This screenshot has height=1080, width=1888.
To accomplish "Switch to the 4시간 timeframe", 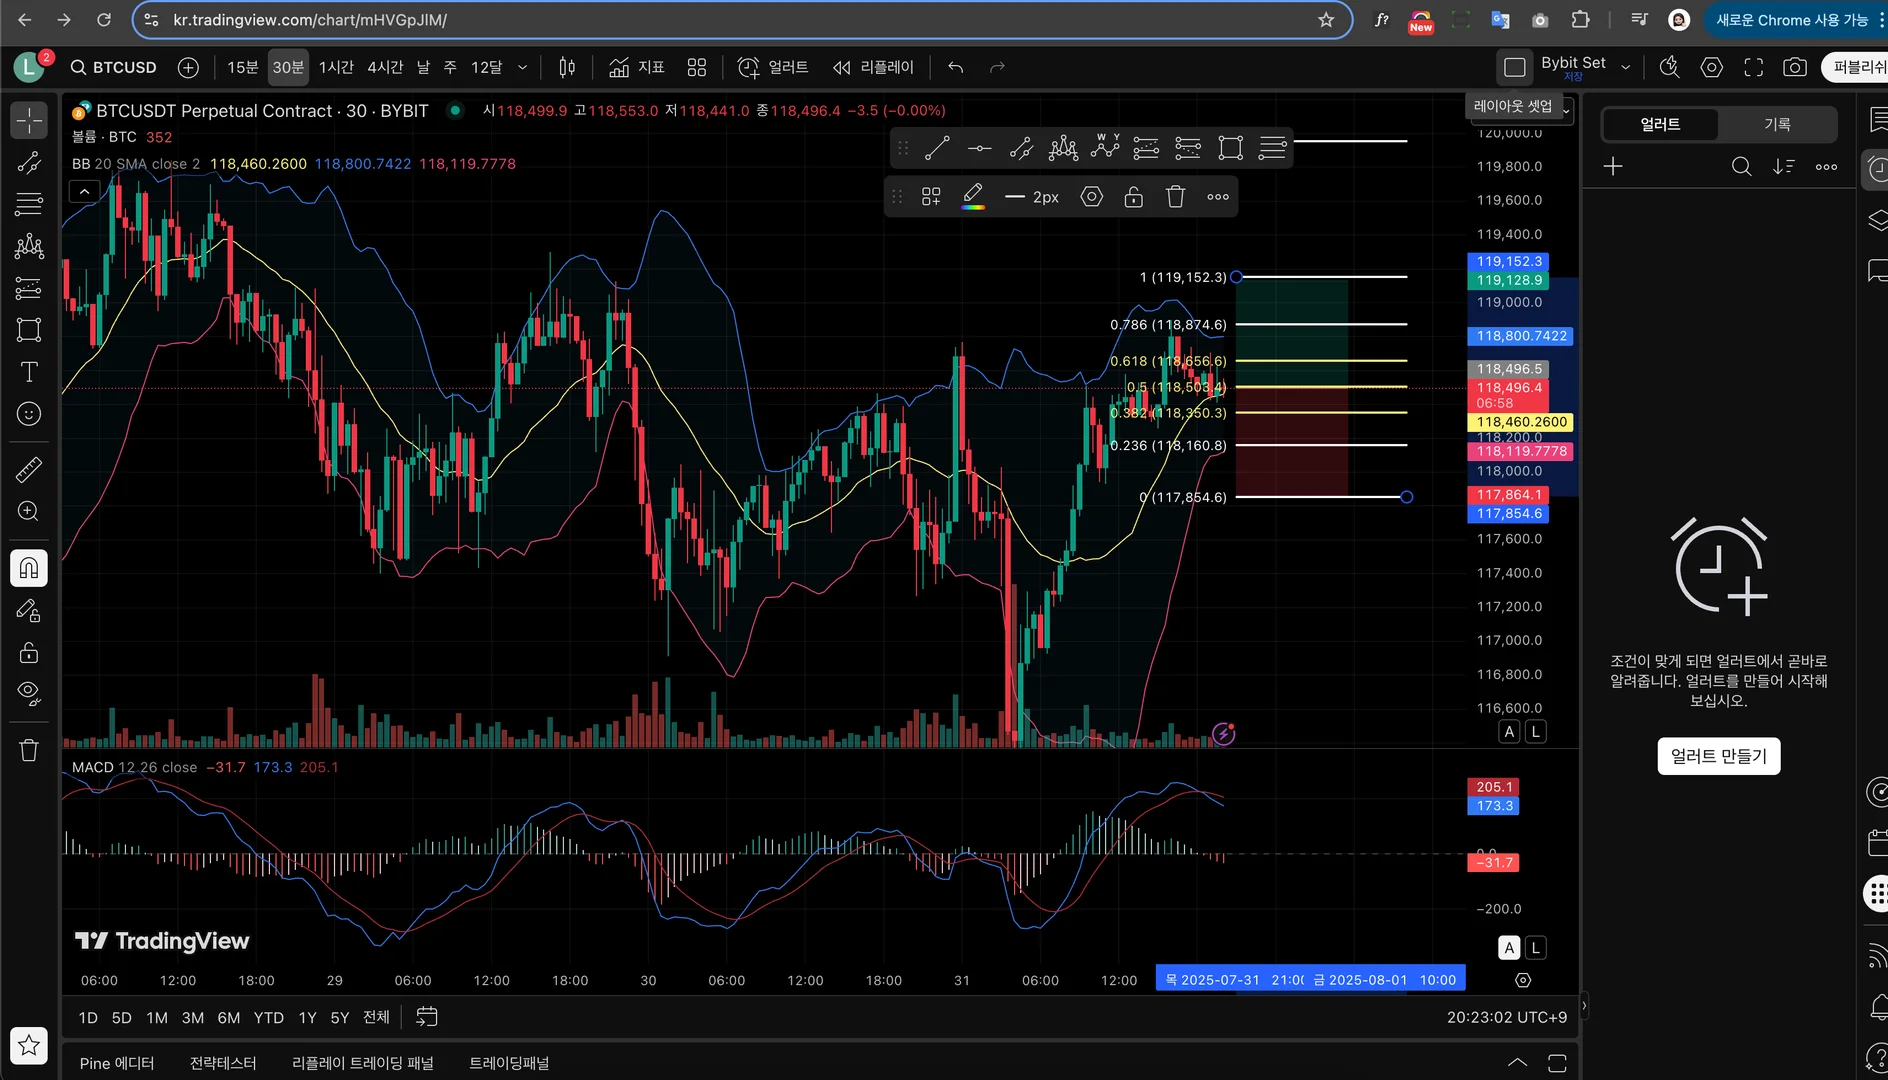I will 385,67.
